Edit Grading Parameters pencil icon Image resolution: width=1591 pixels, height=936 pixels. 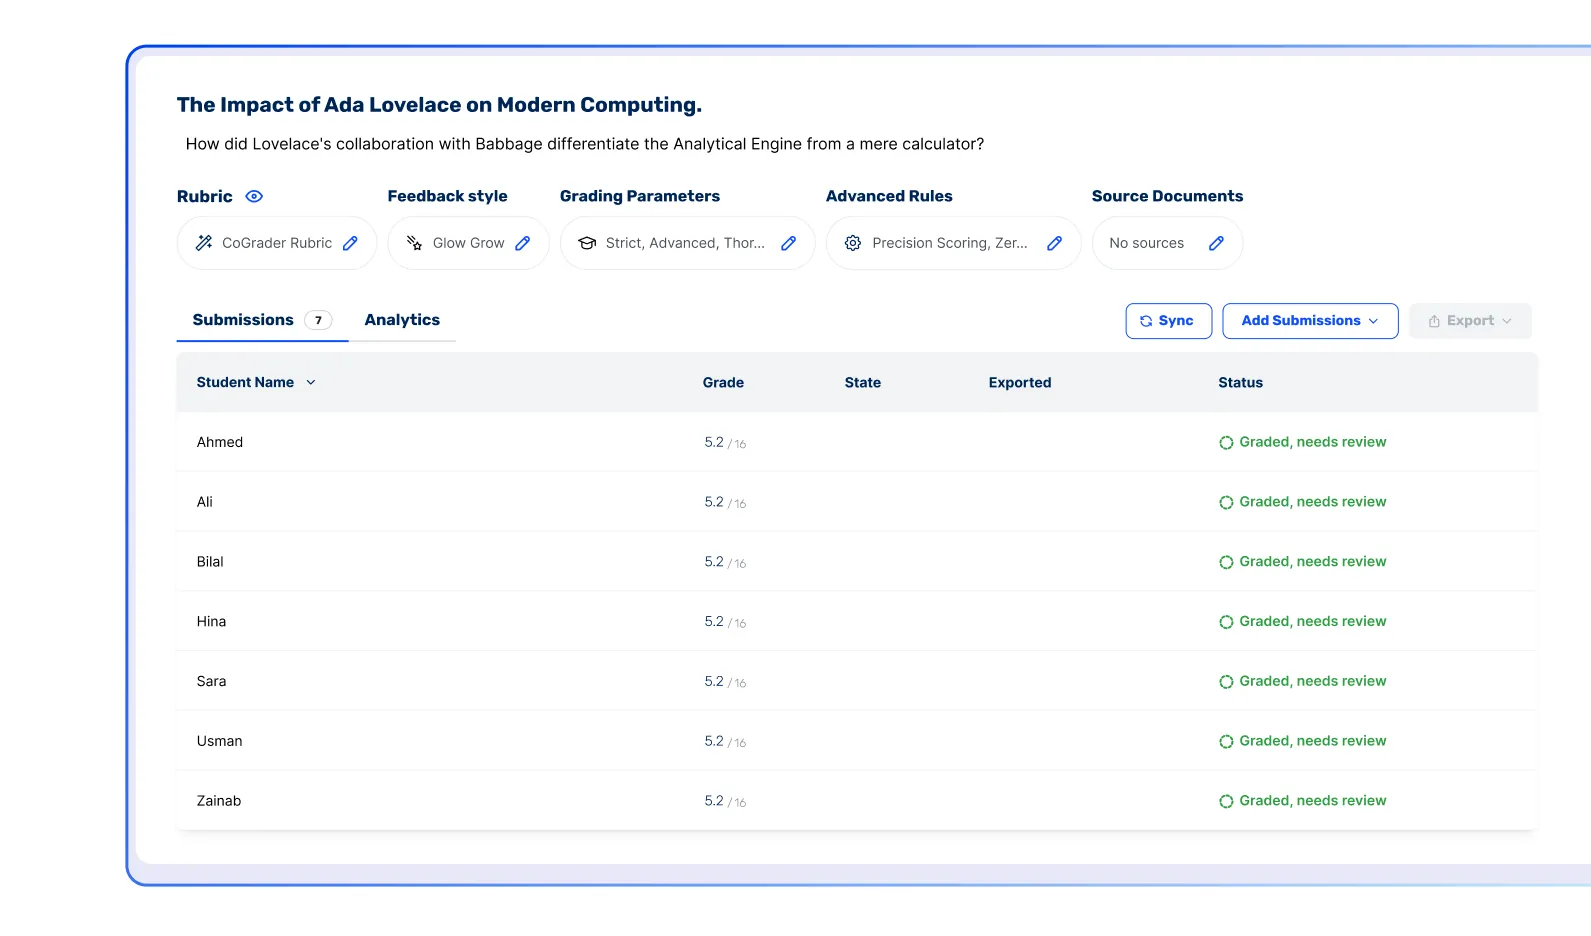(x=788, y=243)
